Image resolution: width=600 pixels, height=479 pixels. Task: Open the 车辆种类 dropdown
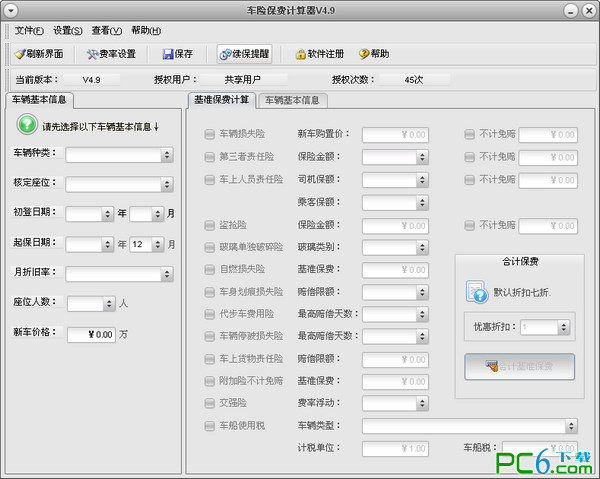tap(119, 155)
